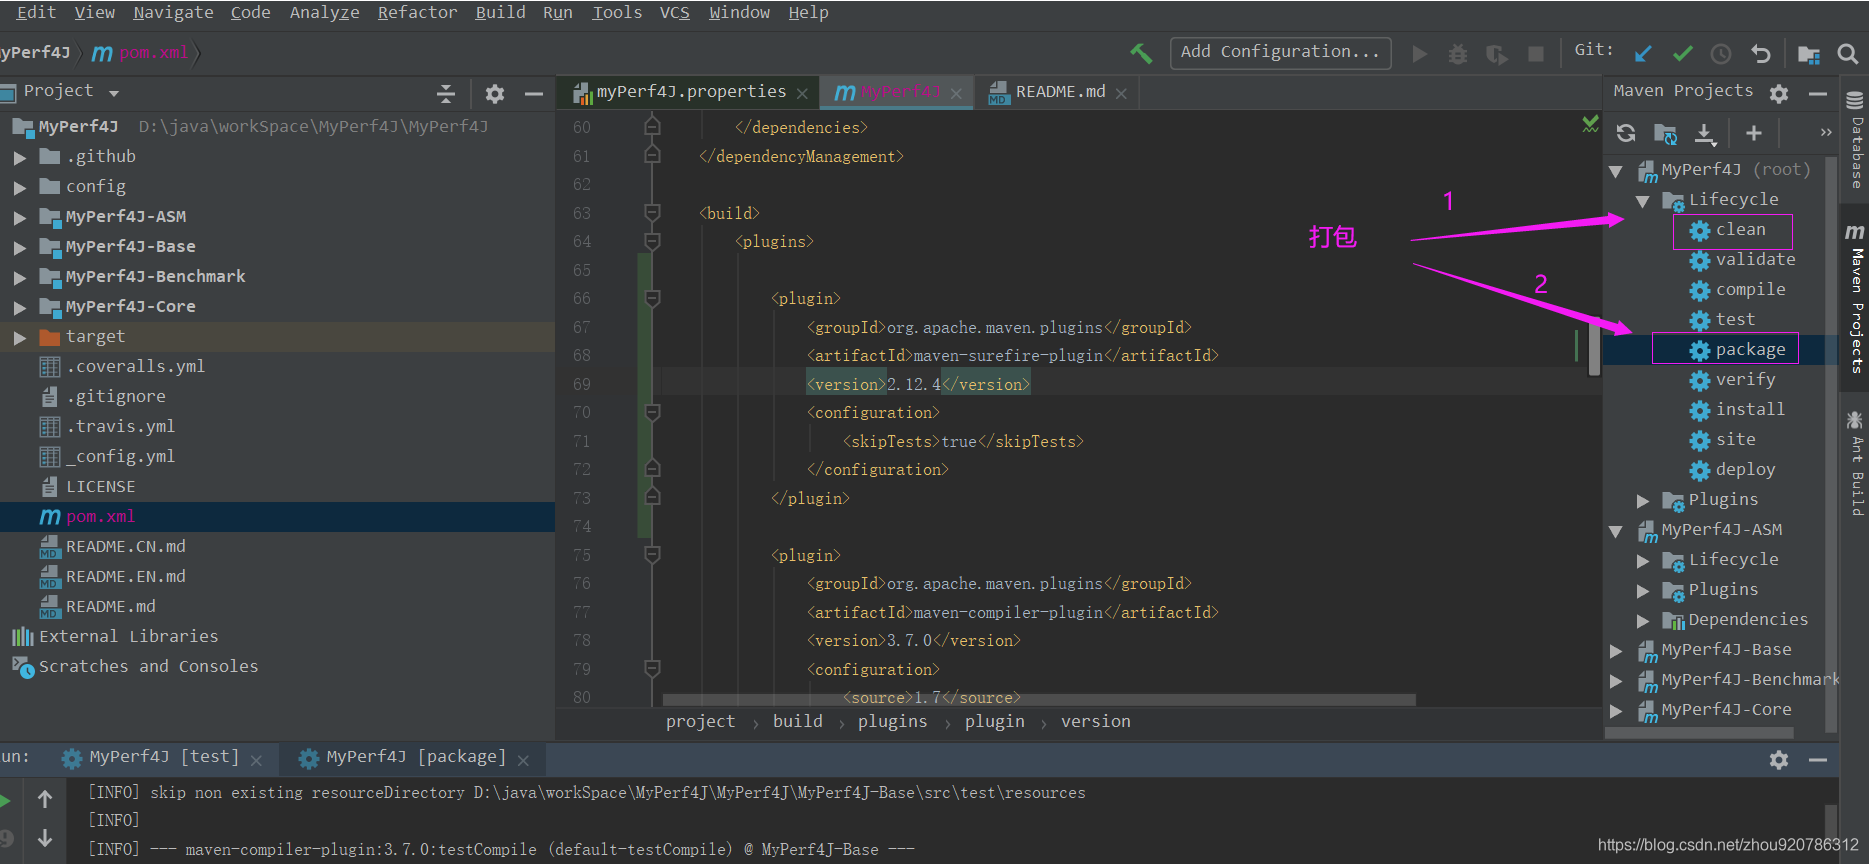Open Project Structure folder icon

click(x=1808, y=53)
